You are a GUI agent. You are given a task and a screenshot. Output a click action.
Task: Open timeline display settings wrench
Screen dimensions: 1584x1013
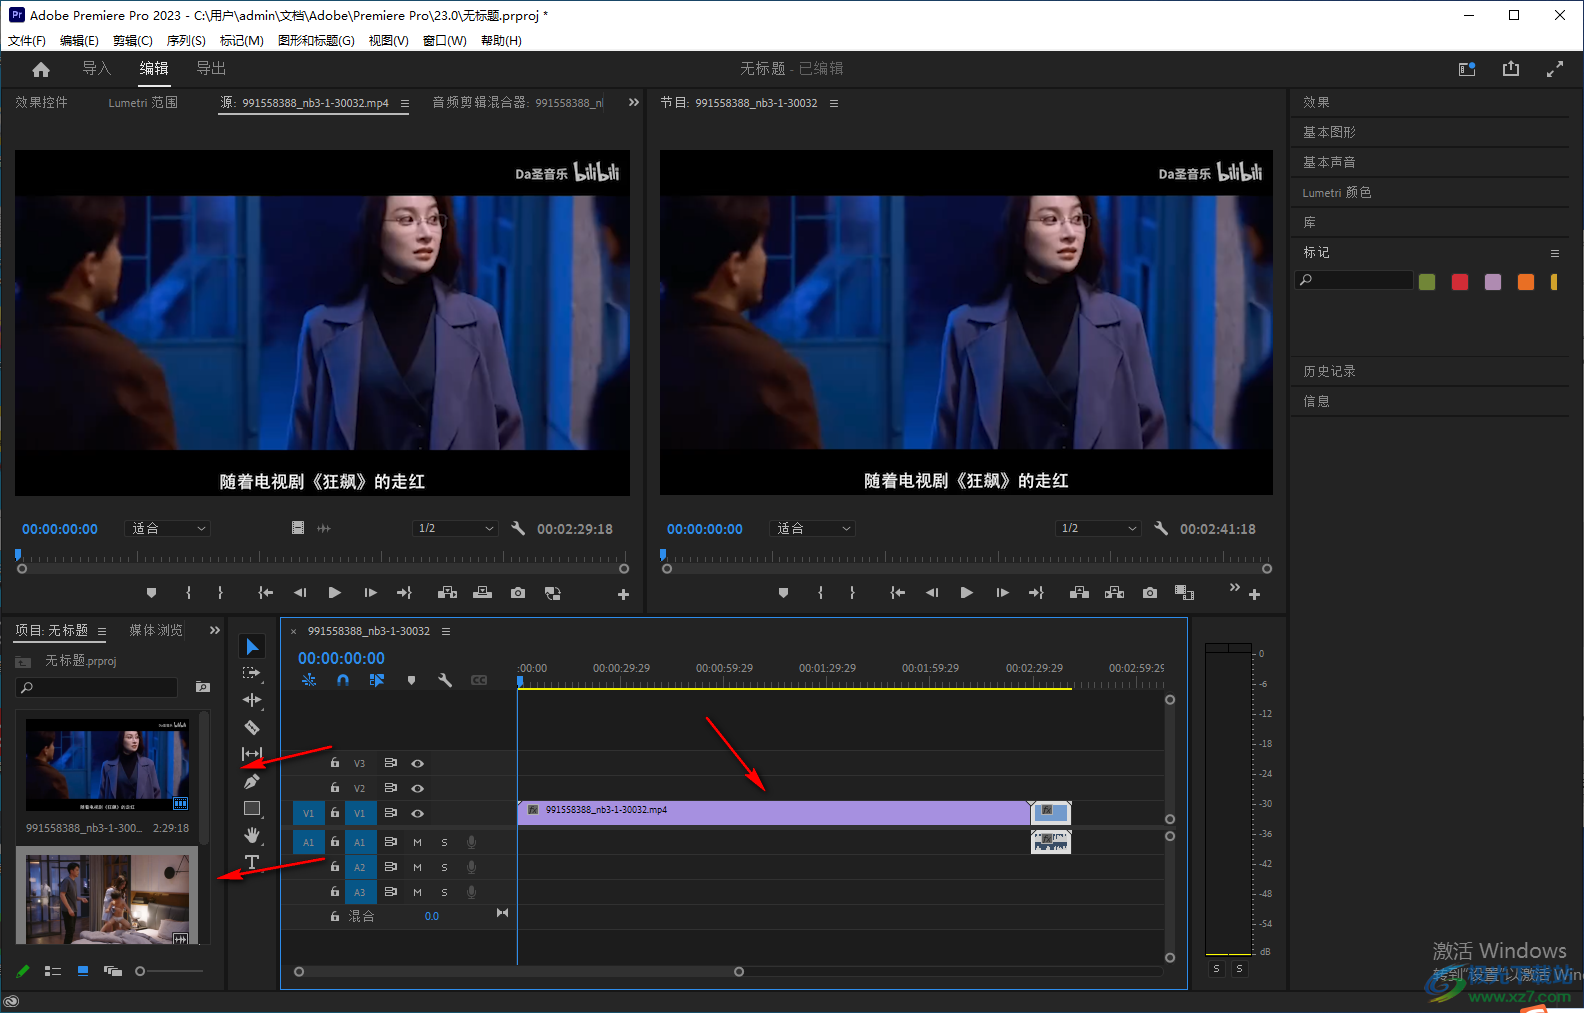click(445, 680)
